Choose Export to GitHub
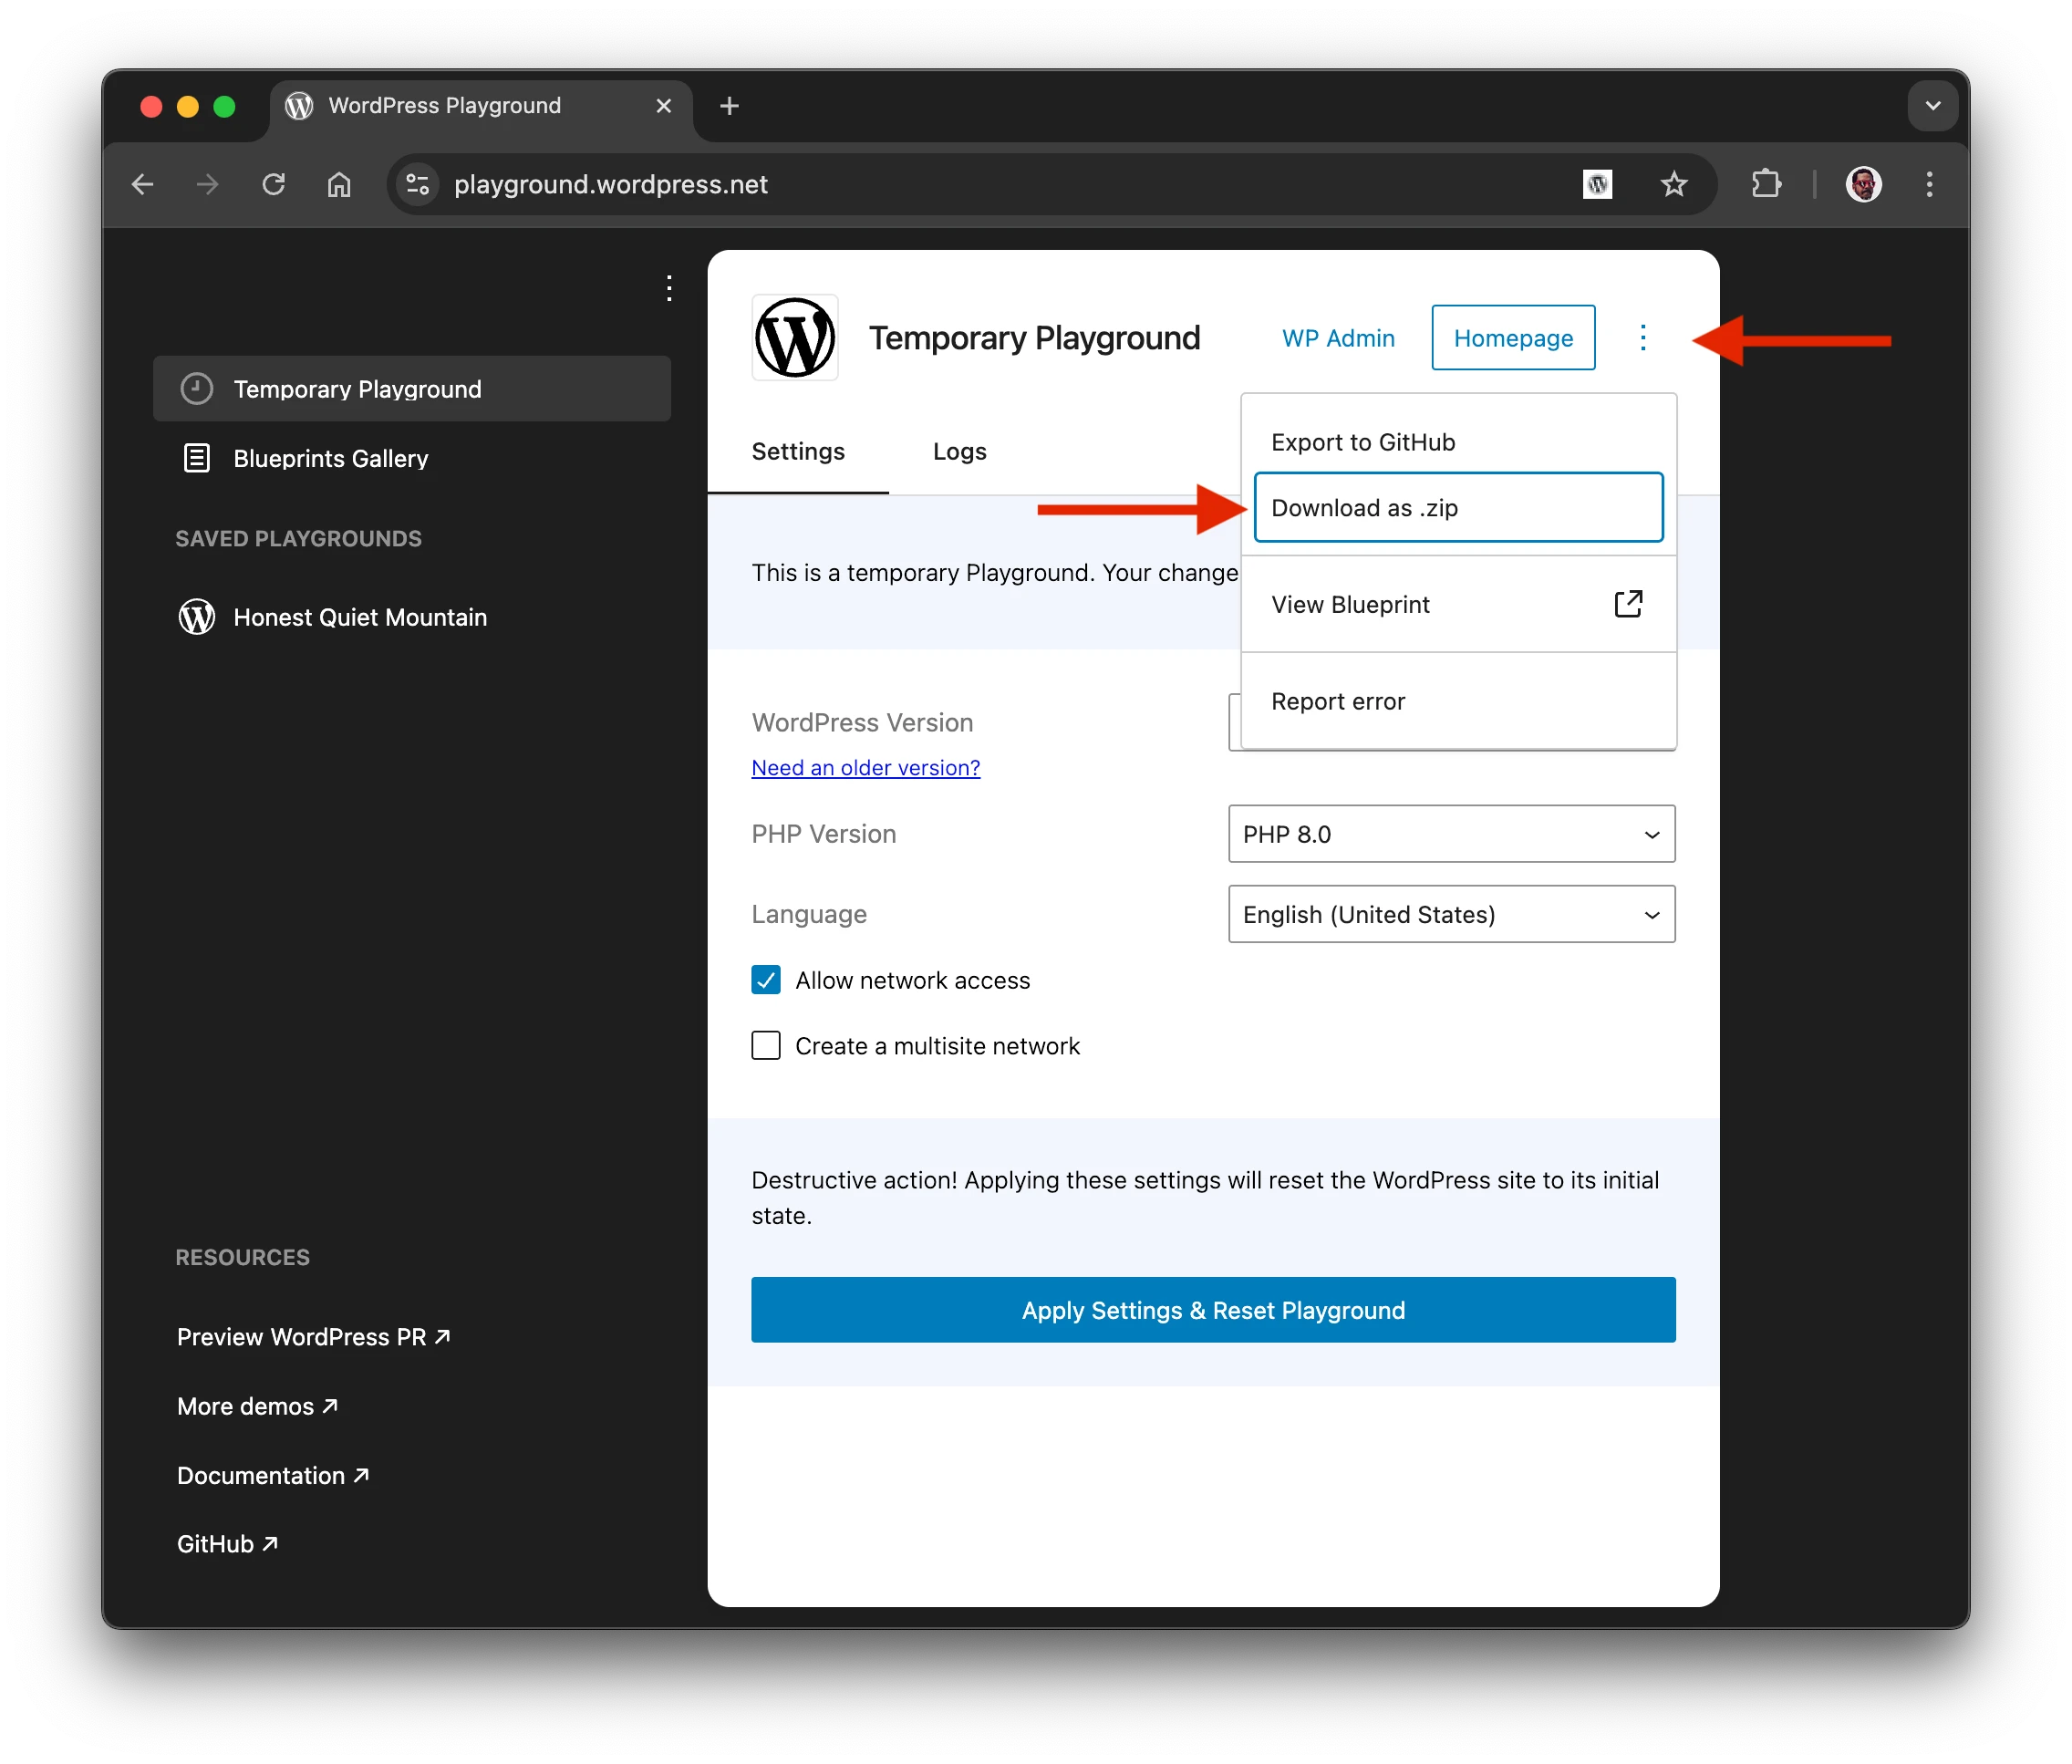 pyautogui.click(x=1458, y=442)
